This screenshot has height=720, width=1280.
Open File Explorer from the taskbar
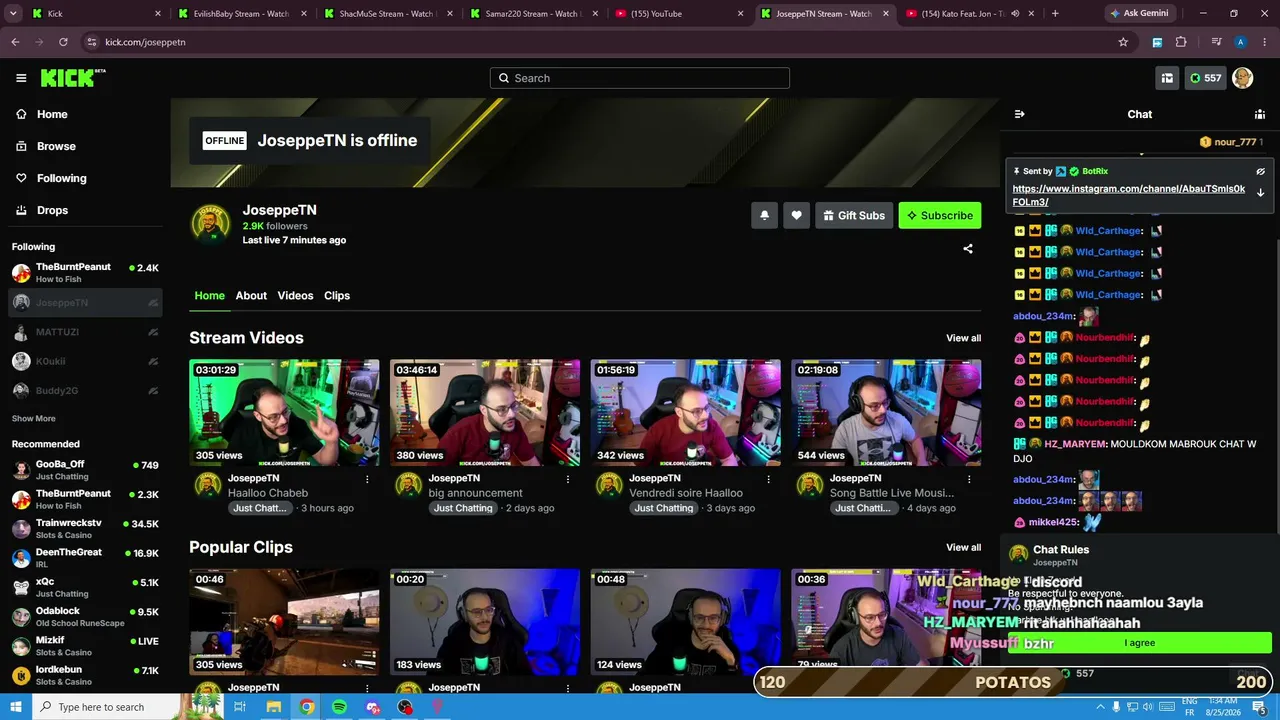pyautogui.click(x=273, y=707)
